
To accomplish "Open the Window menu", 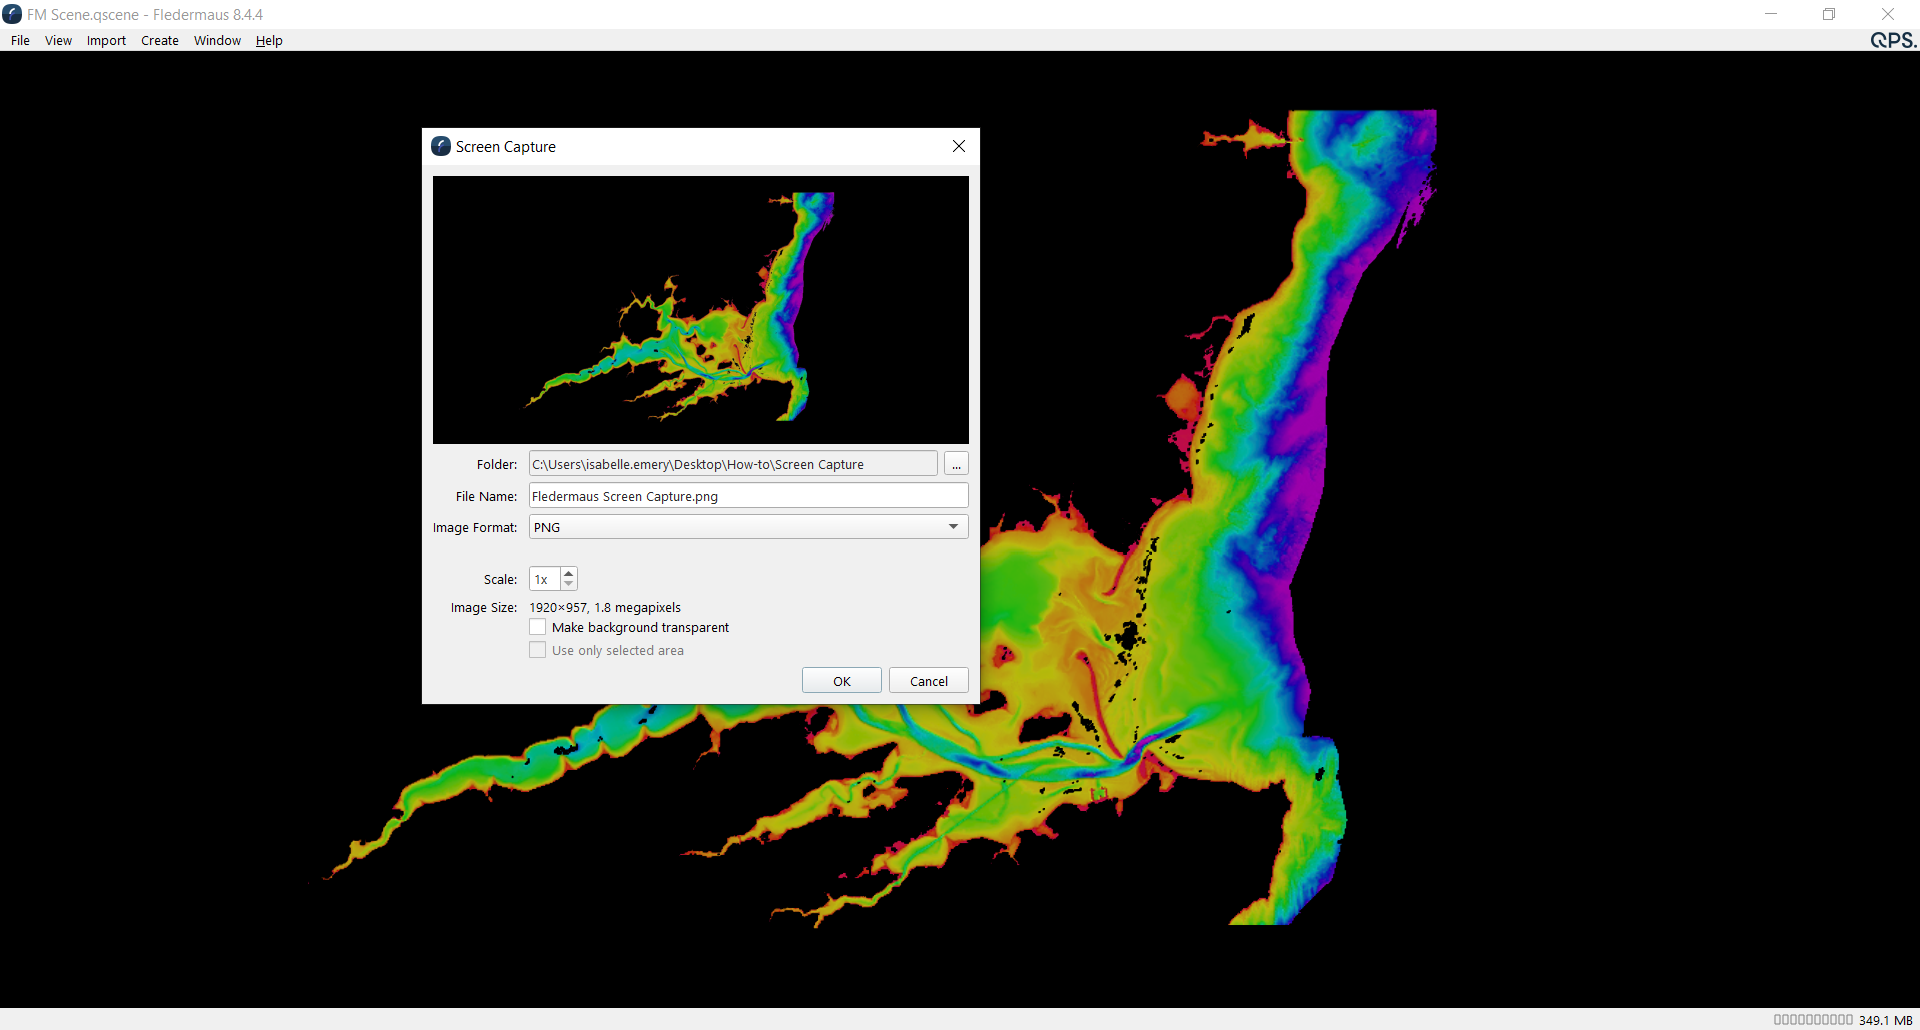I will [x=217, y=41].
